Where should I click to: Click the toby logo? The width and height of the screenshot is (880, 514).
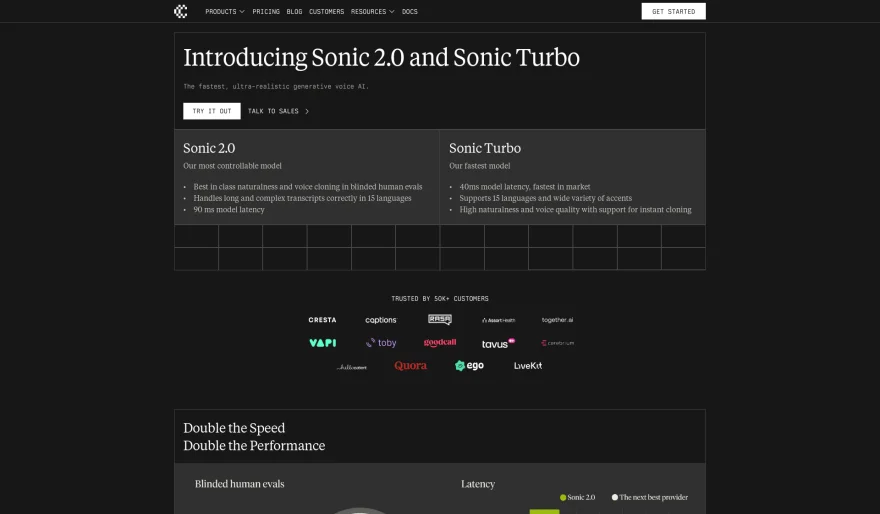381,342
